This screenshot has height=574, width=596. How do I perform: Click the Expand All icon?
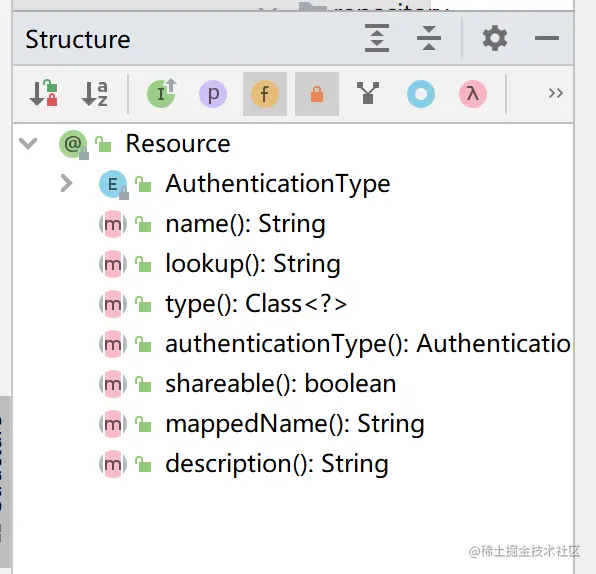click(x=377, y=38)
